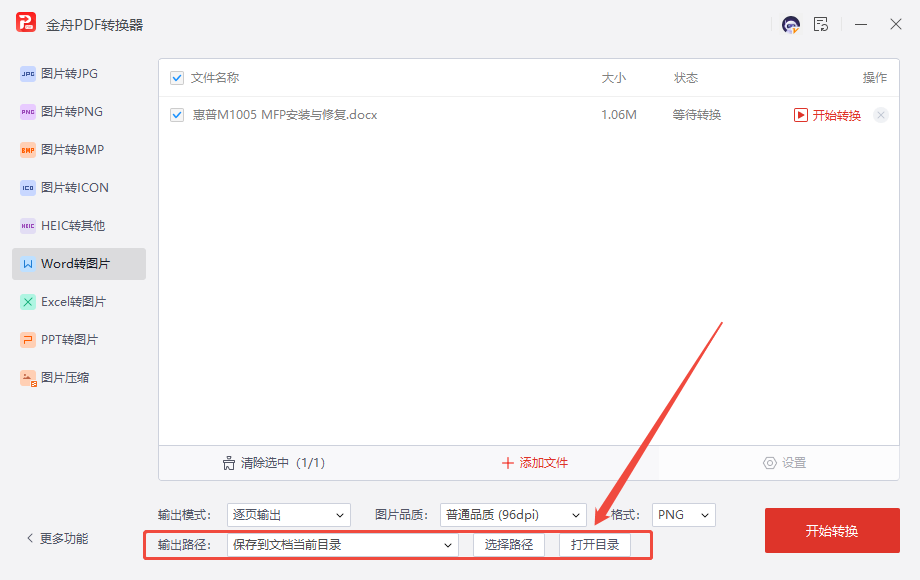Open the 图片品质 普通品质 dropdown
The height and width of the screenshot is (580, 920).
(x=513, y=515)
